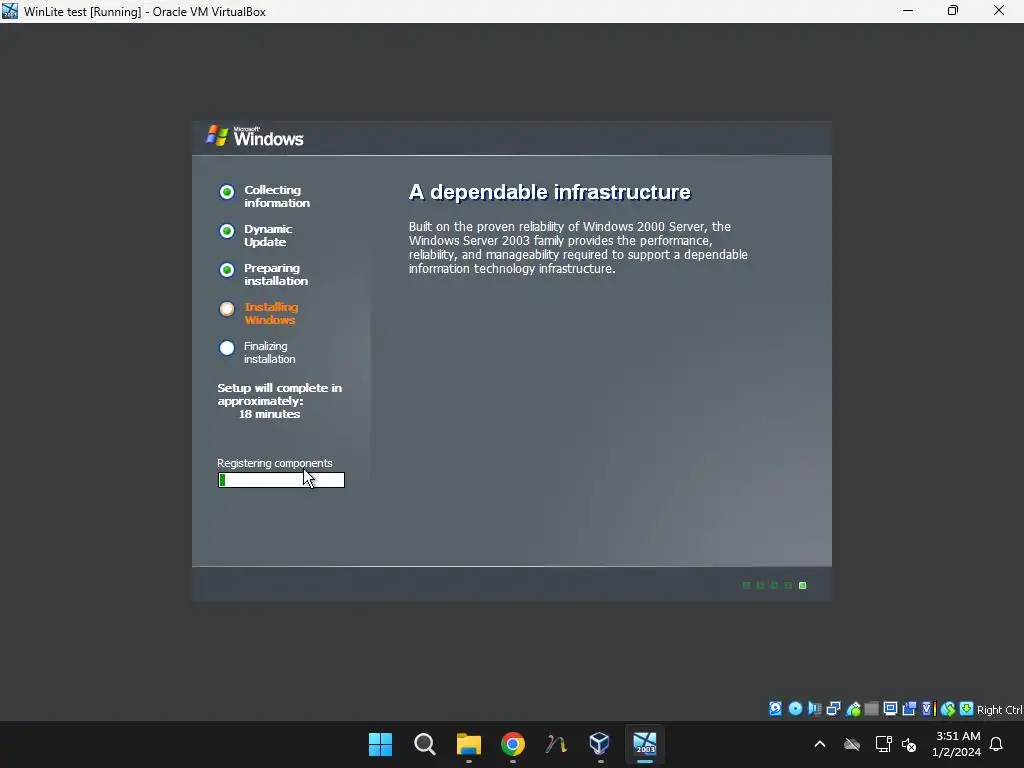Open the notification bell
Screen dimensions: 1024x768
click(997, 744)
